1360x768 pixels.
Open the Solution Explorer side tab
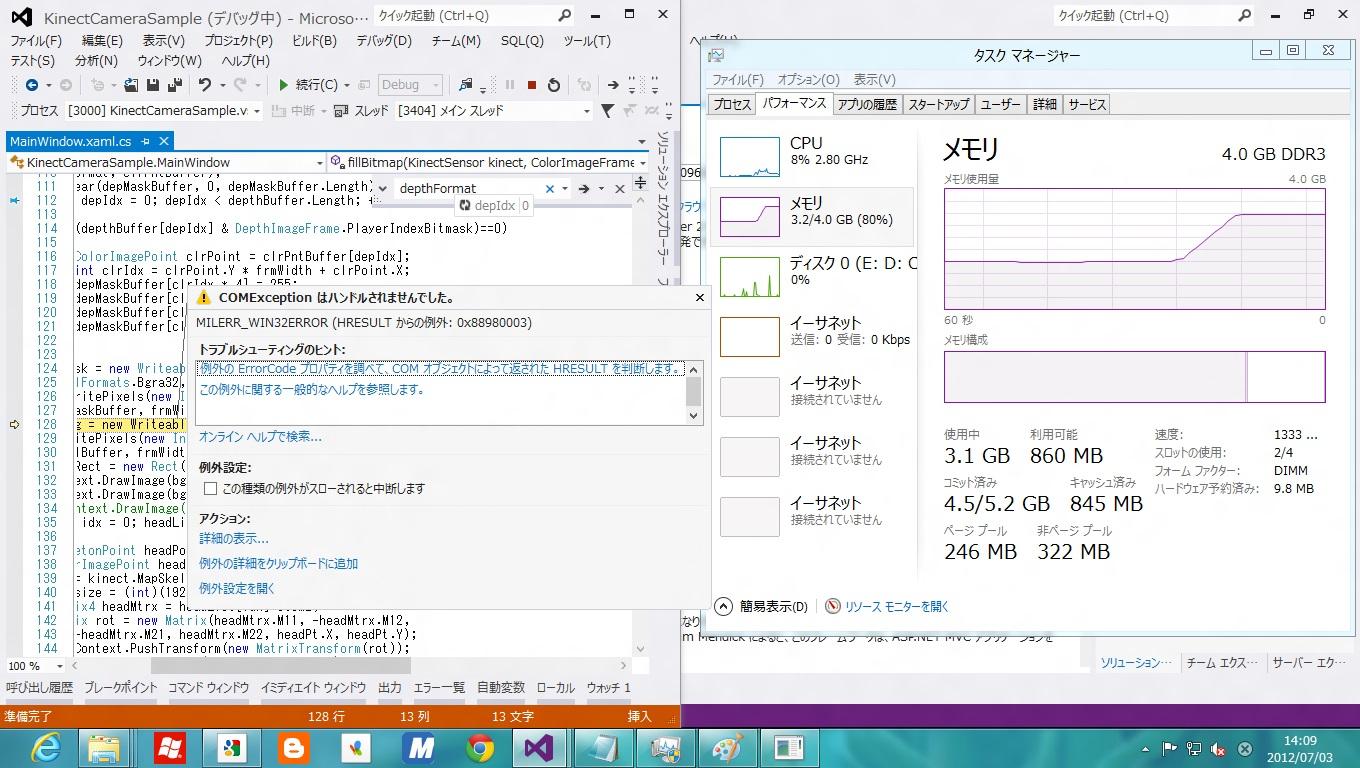pyautogui.click(x=662, y=198)
